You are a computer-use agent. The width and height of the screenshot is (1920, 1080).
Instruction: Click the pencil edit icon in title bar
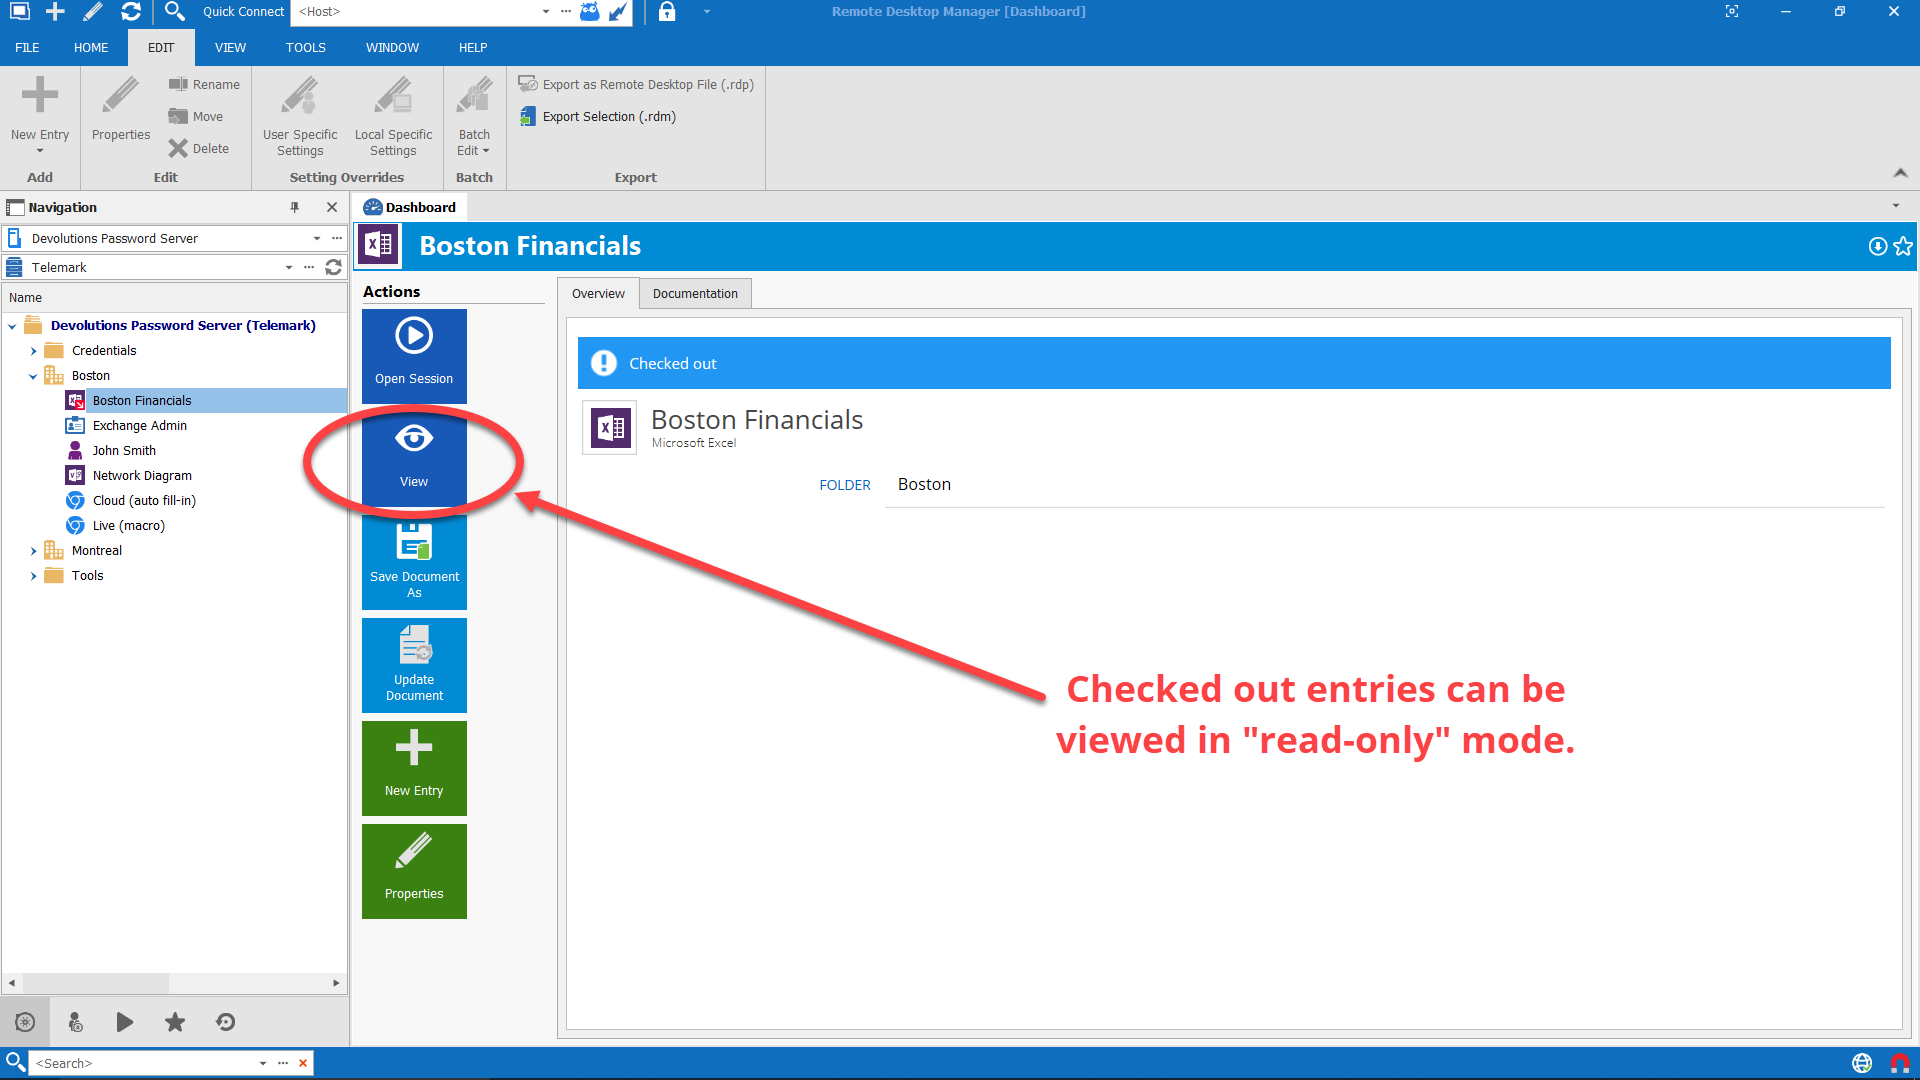tap(93, 12)
